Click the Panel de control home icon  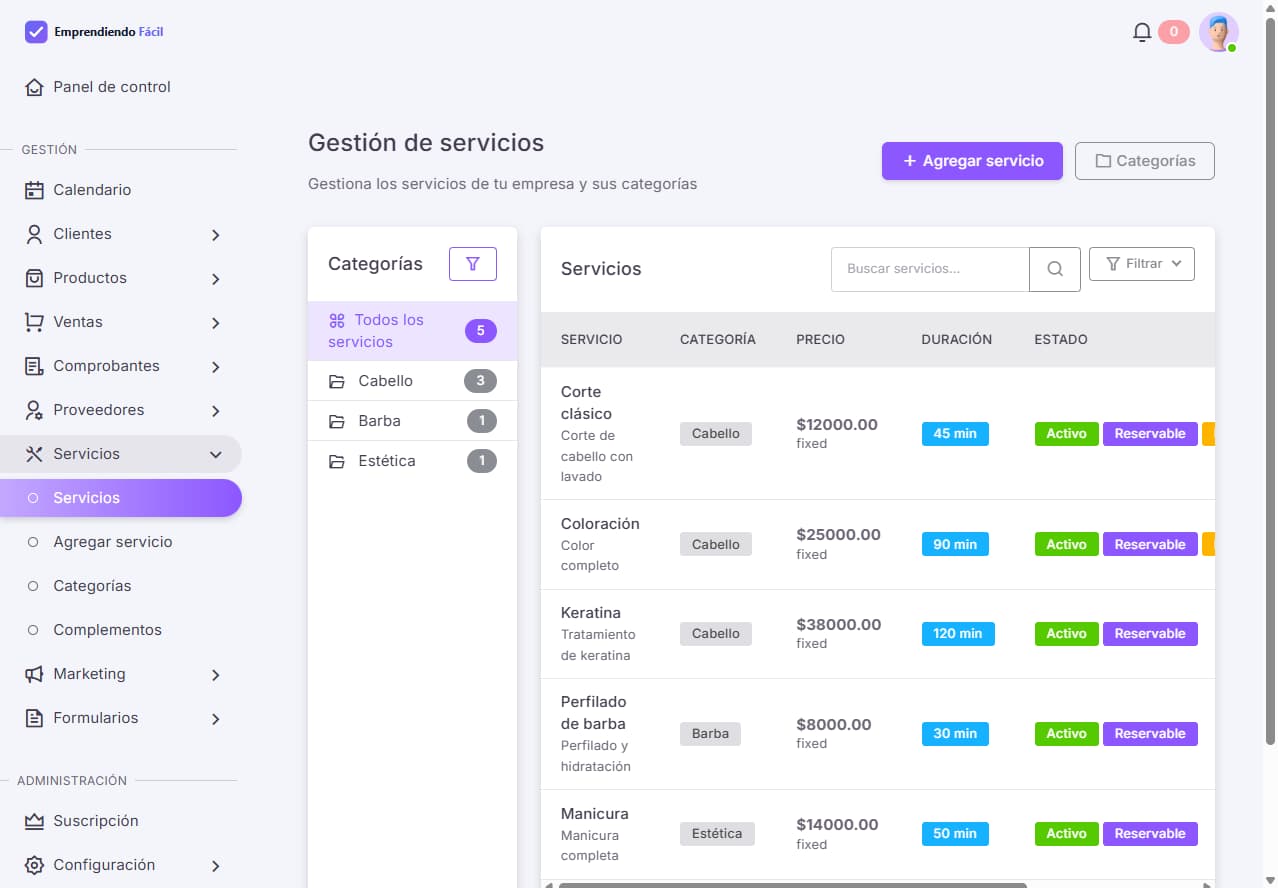(x=35, y=87)
